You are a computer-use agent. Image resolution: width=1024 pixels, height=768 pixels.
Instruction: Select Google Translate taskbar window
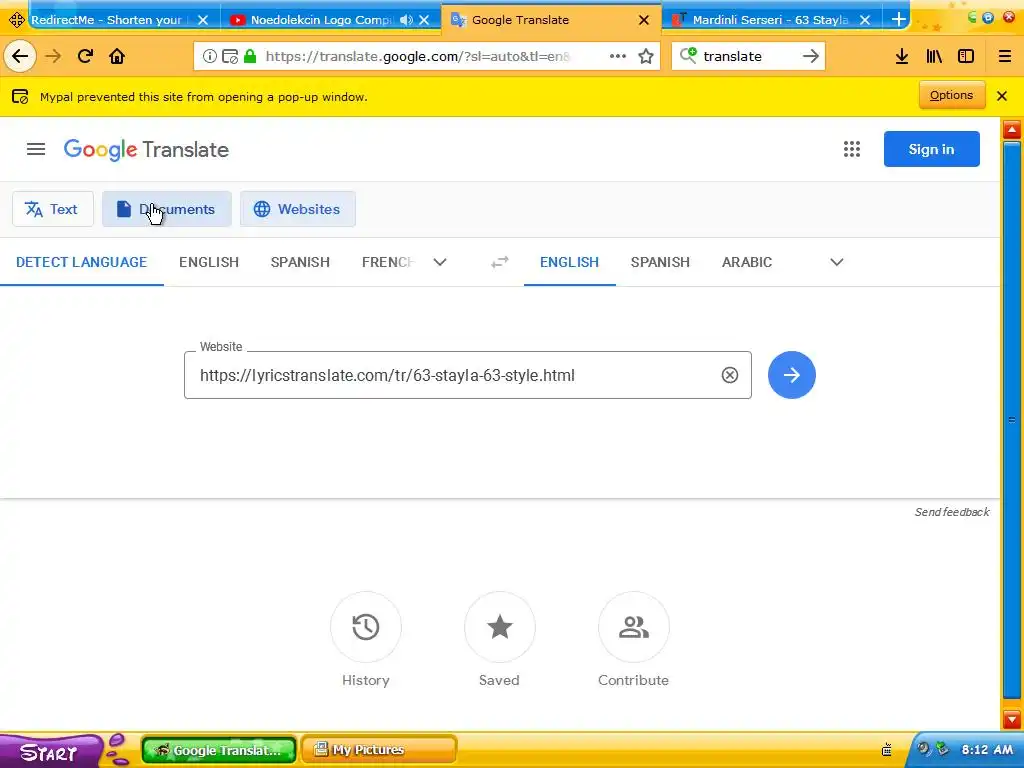coord(219,750)
